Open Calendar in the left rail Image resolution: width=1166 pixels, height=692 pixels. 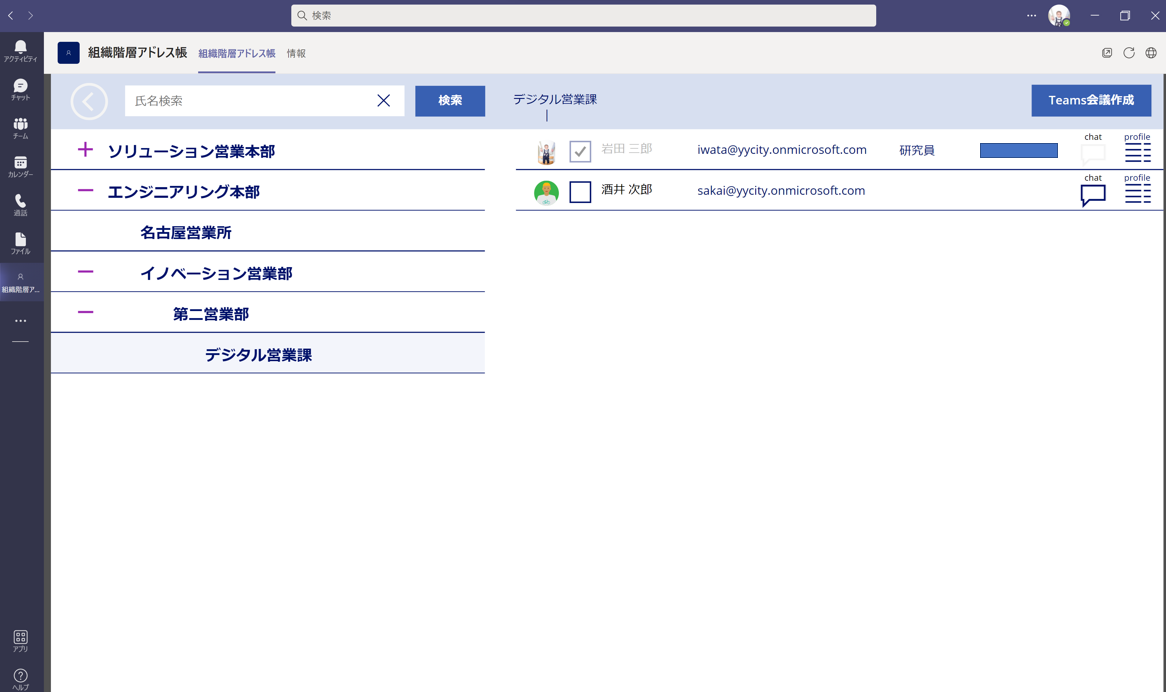[x=20, y=166]
